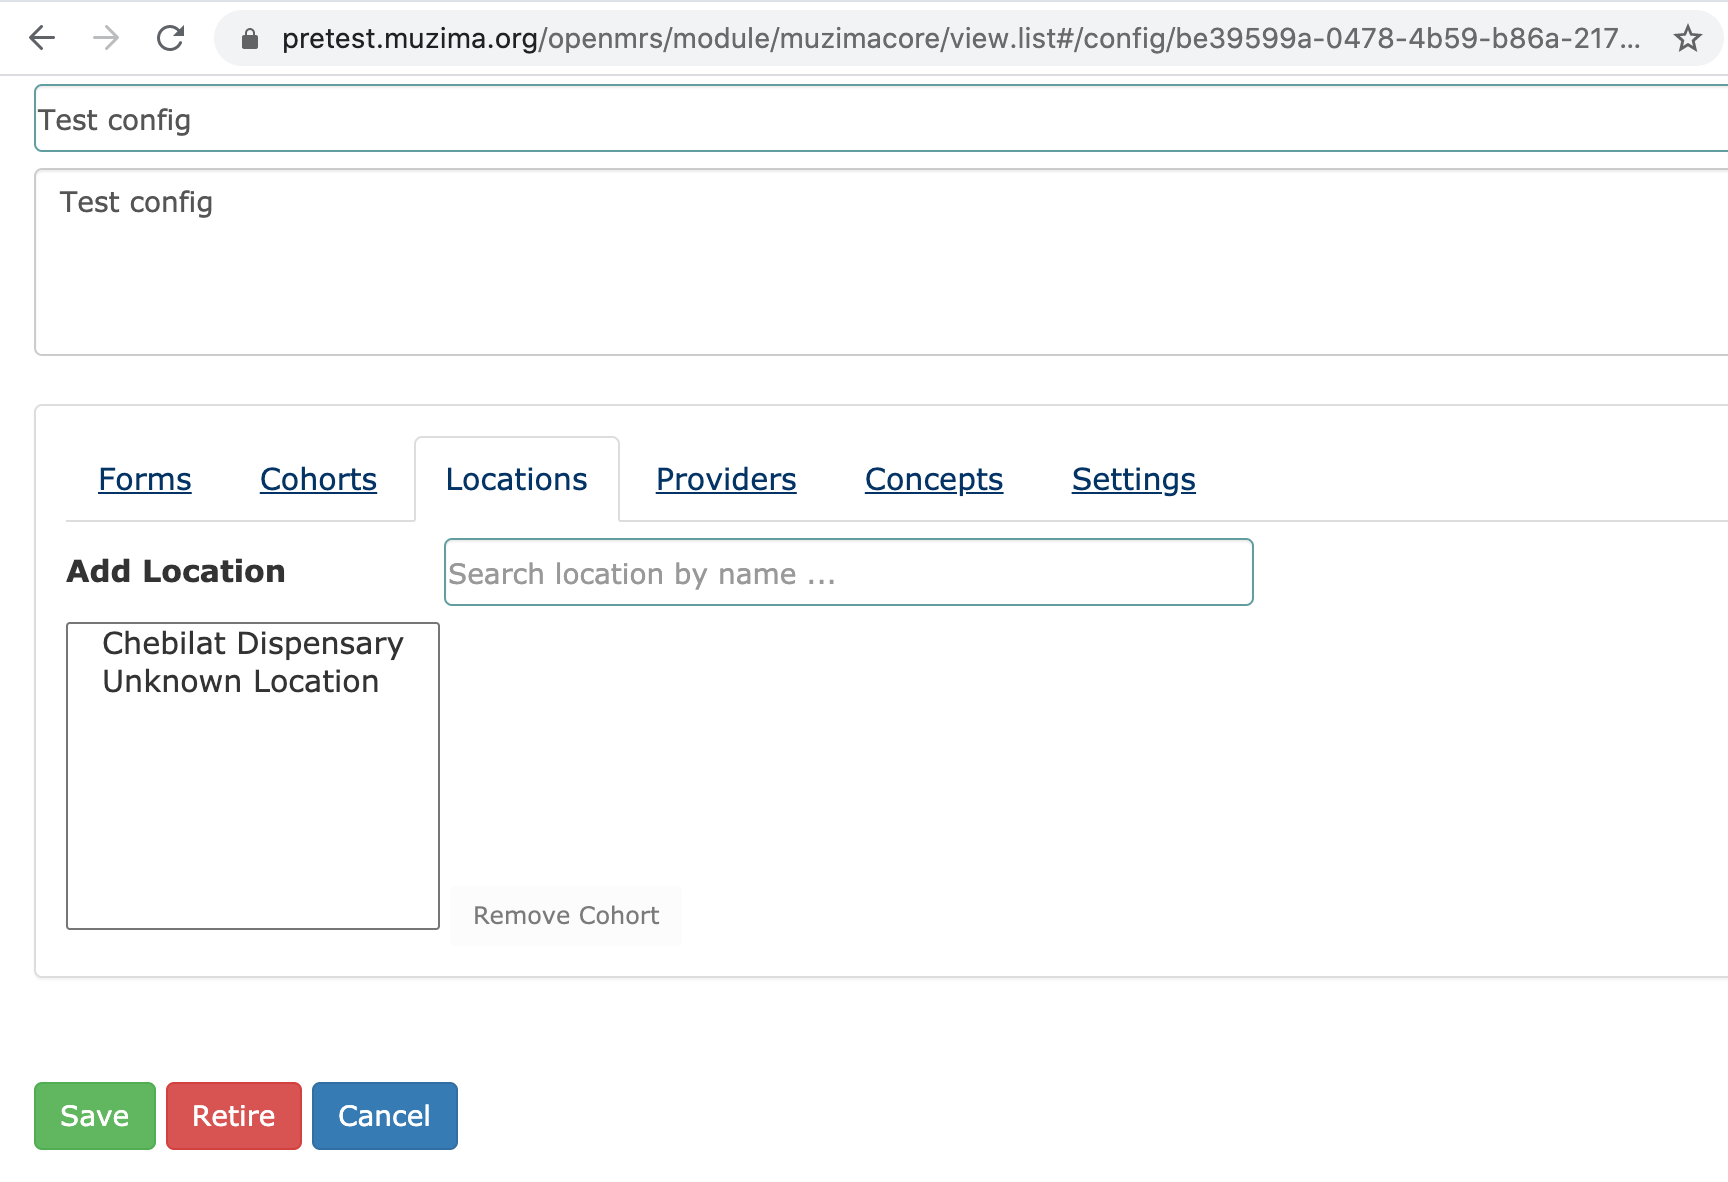Click the Save button

pos(95,1116)
